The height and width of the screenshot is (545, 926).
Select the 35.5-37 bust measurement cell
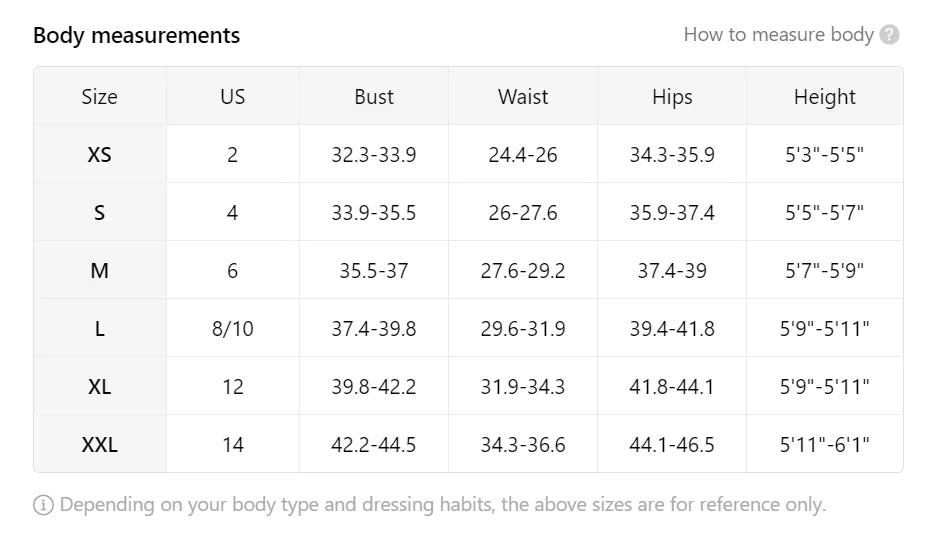[374, 271]
